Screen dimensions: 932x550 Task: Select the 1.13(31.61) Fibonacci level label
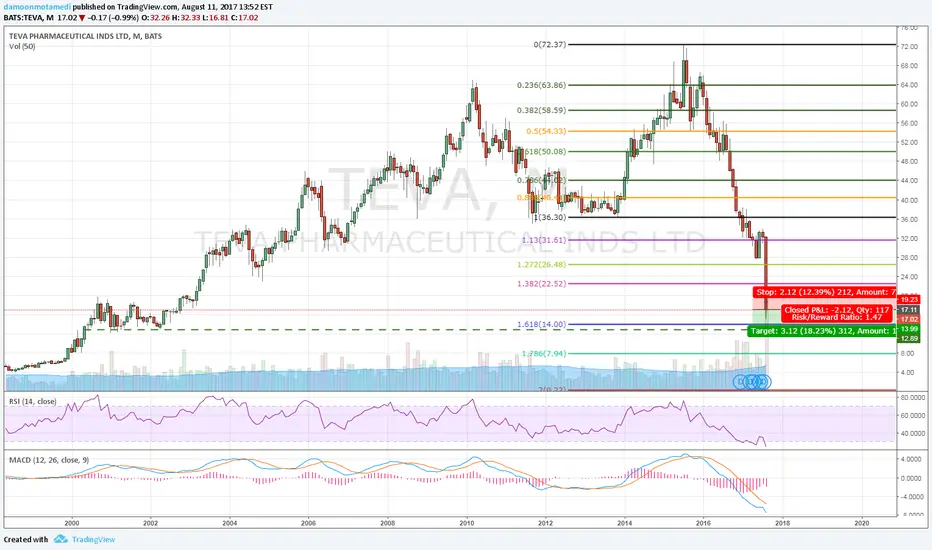pyautogui.click(x=544, y=240)
